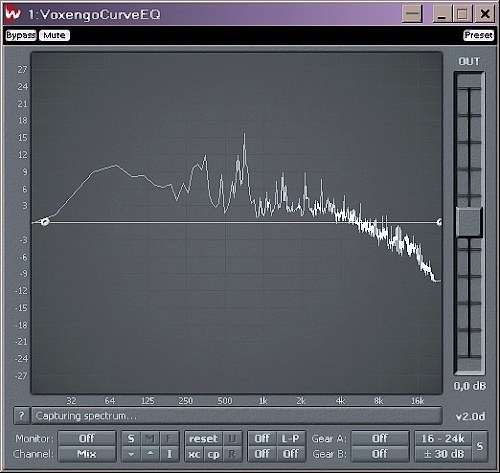500x473 pixels.
Task: Click the U undo button
Action: [x=232, y=438]
